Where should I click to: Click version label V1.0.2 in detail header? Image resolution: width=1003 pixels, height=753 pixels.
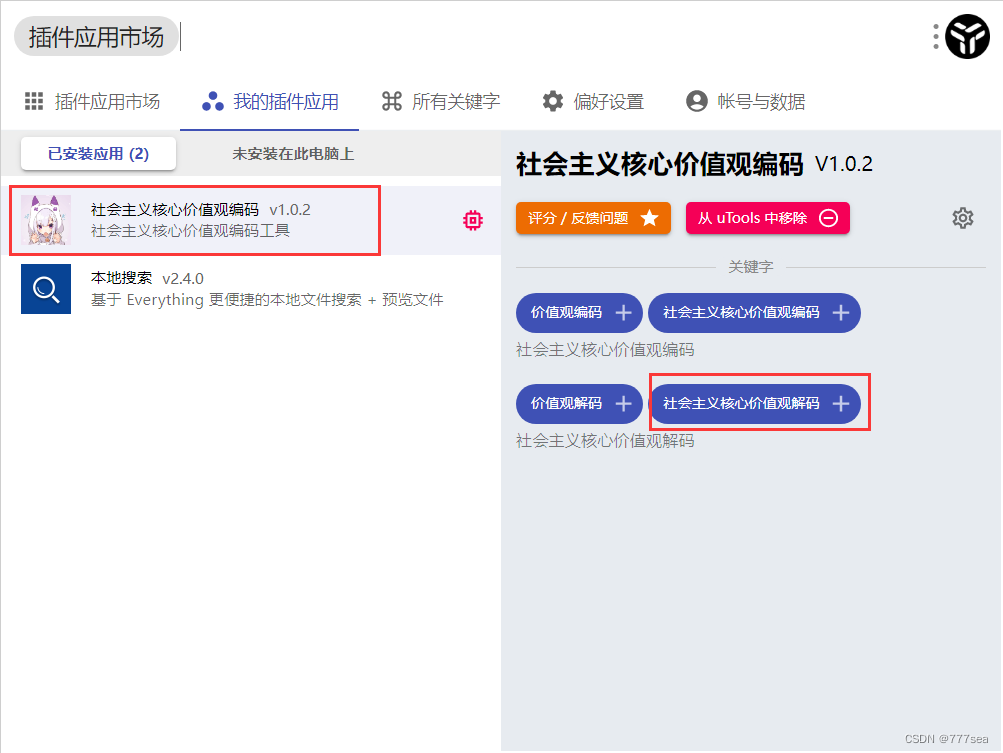[844, 164]
